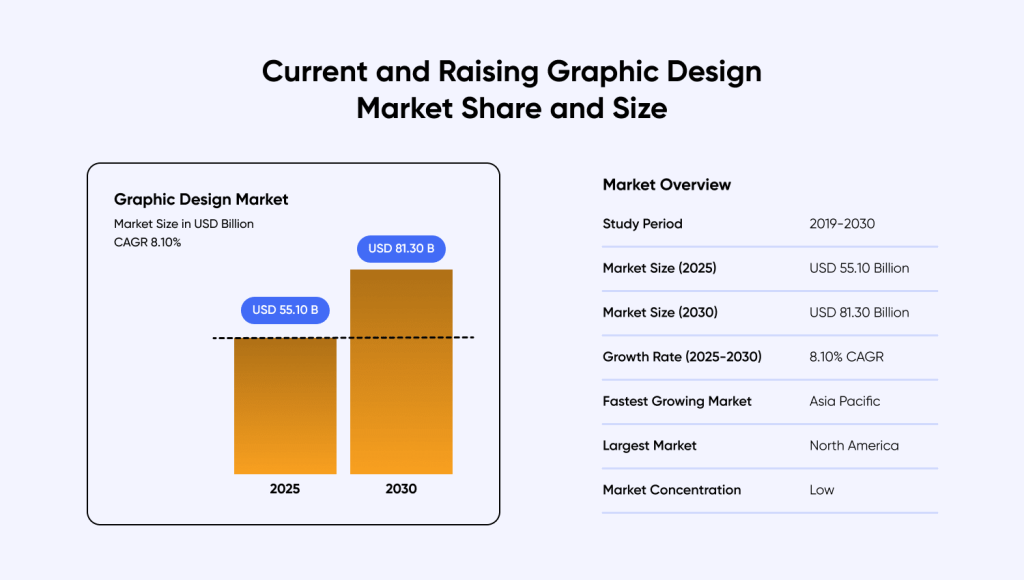Click the 'CAGR 8.10%' chart label

click(148, 242)
